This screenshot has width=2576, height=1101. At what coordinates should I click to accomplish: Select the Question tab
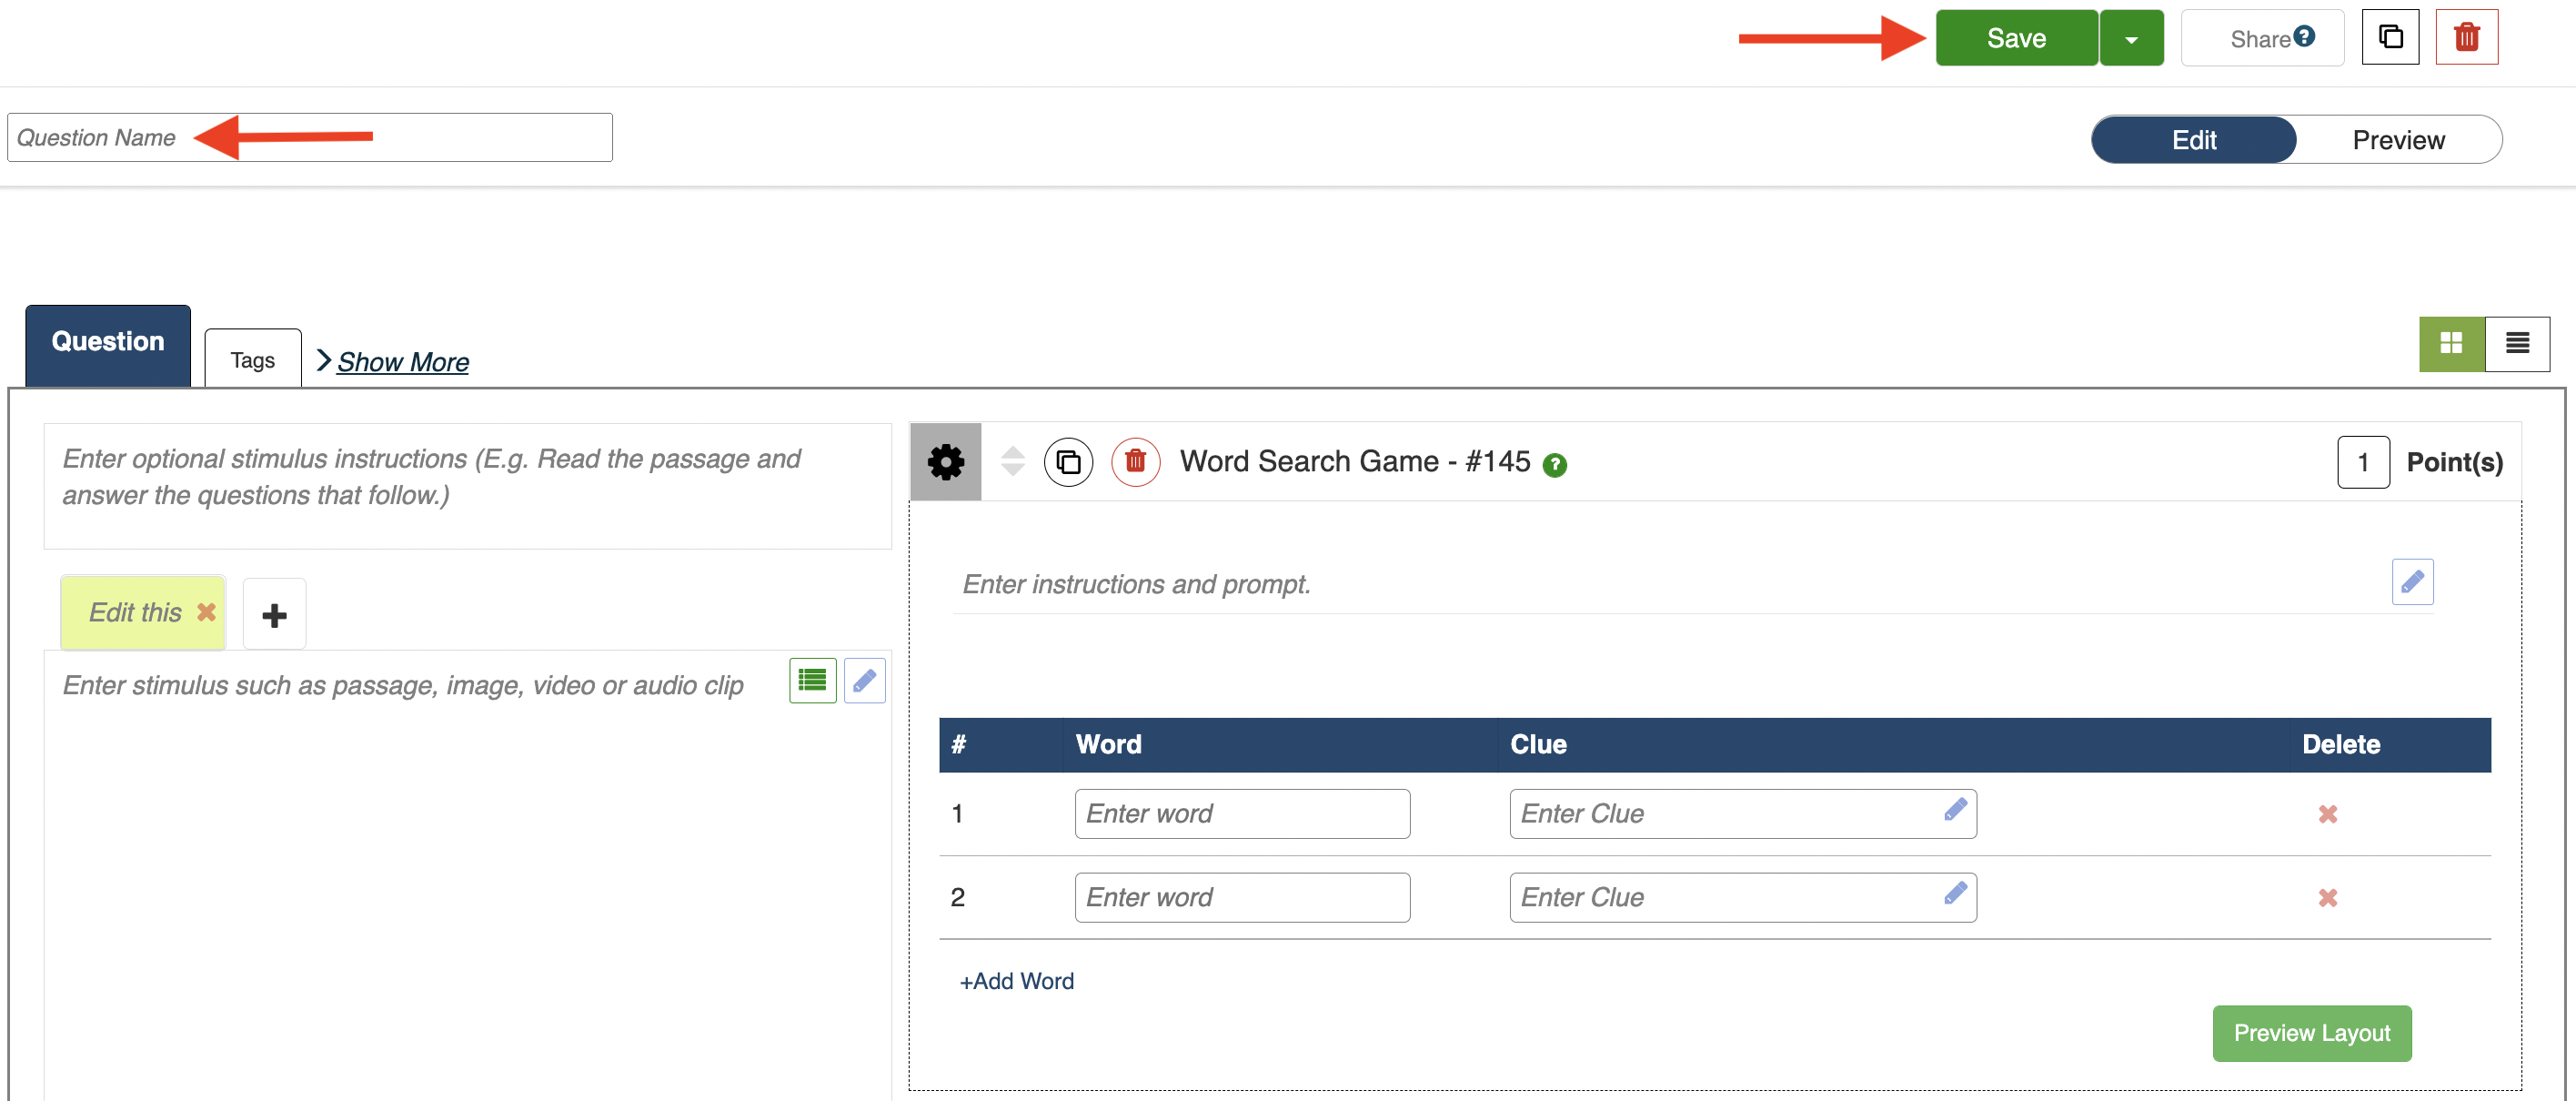click(108, 342)
